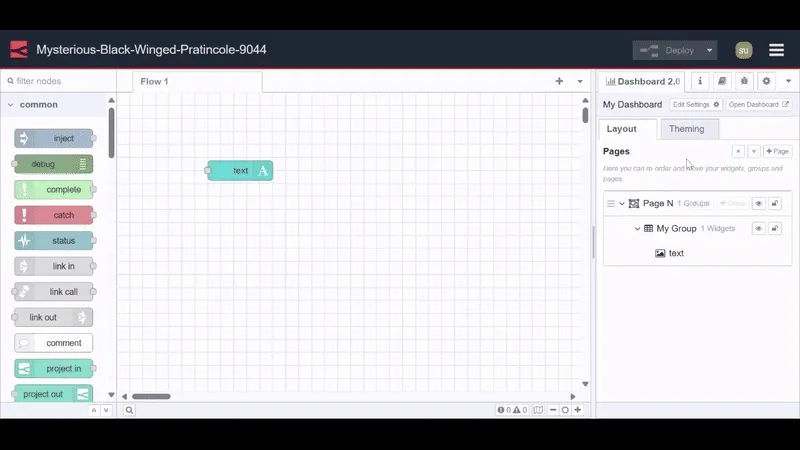The height and width of the screenshot is (450, 800).
Task: Select the link call node
Action: [54, 292]
